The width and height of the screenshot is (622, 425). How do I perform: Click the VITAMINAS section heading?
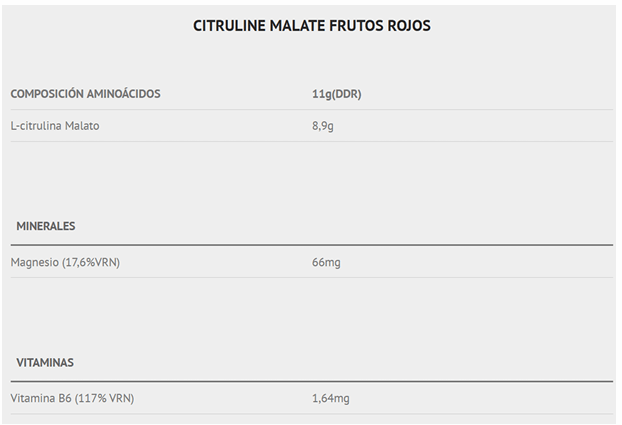coord(45,362)
